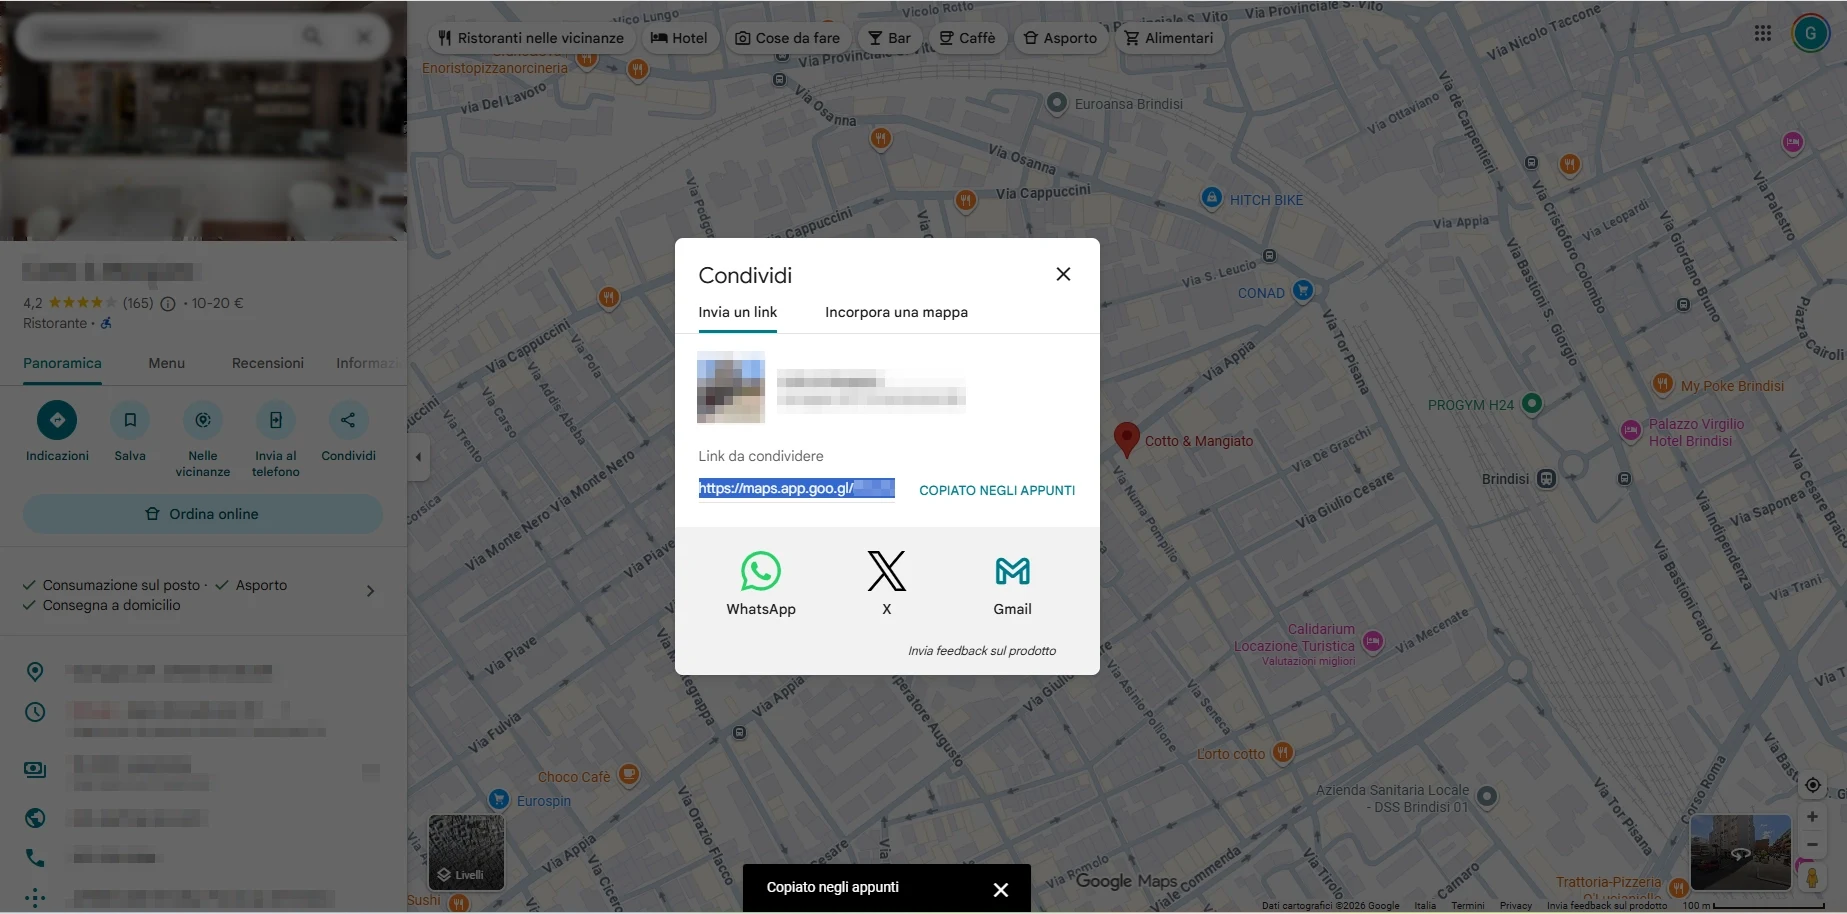The width and height of the screenshot is (1847, 914).
Task: Open the Informazioni tab
Action: (x=368, y=363)
